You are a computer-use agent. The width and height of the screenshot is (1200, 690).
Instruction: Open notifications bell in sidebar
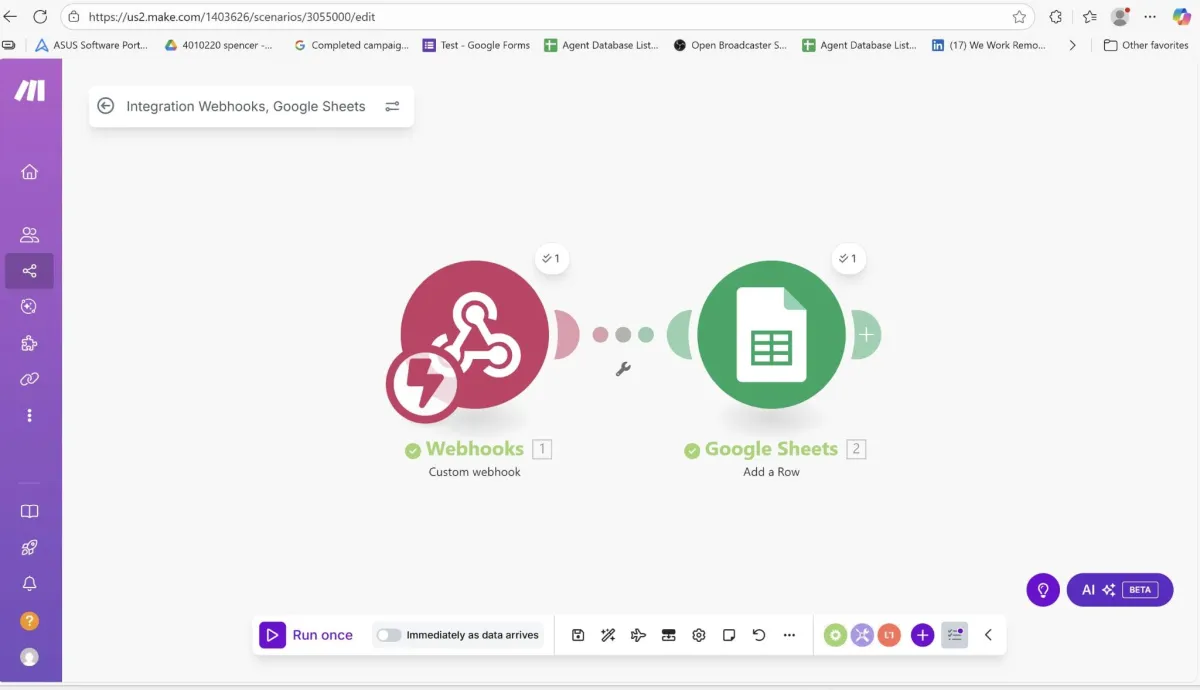tap(30, 583)
